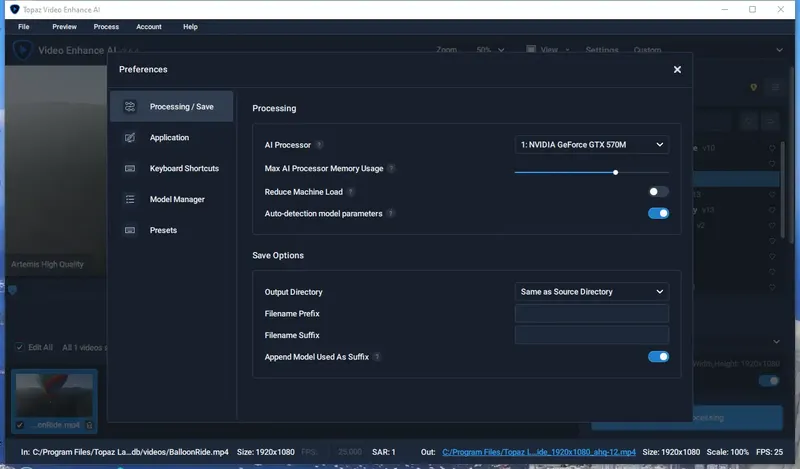The height and width of the screenshot is (469, 800).
Task: Show help for Append Model Used As Suffix
Action: click(377, 357)
